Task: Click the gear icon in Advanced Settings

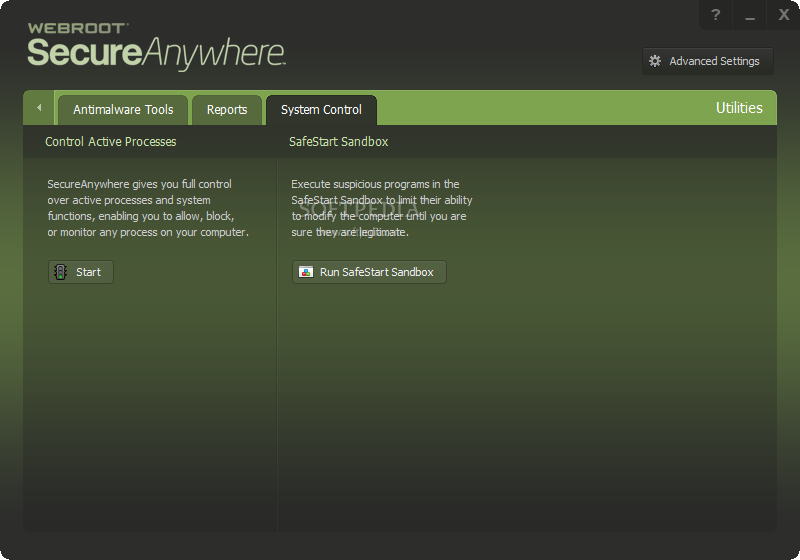Action: (x=655, y=61)
